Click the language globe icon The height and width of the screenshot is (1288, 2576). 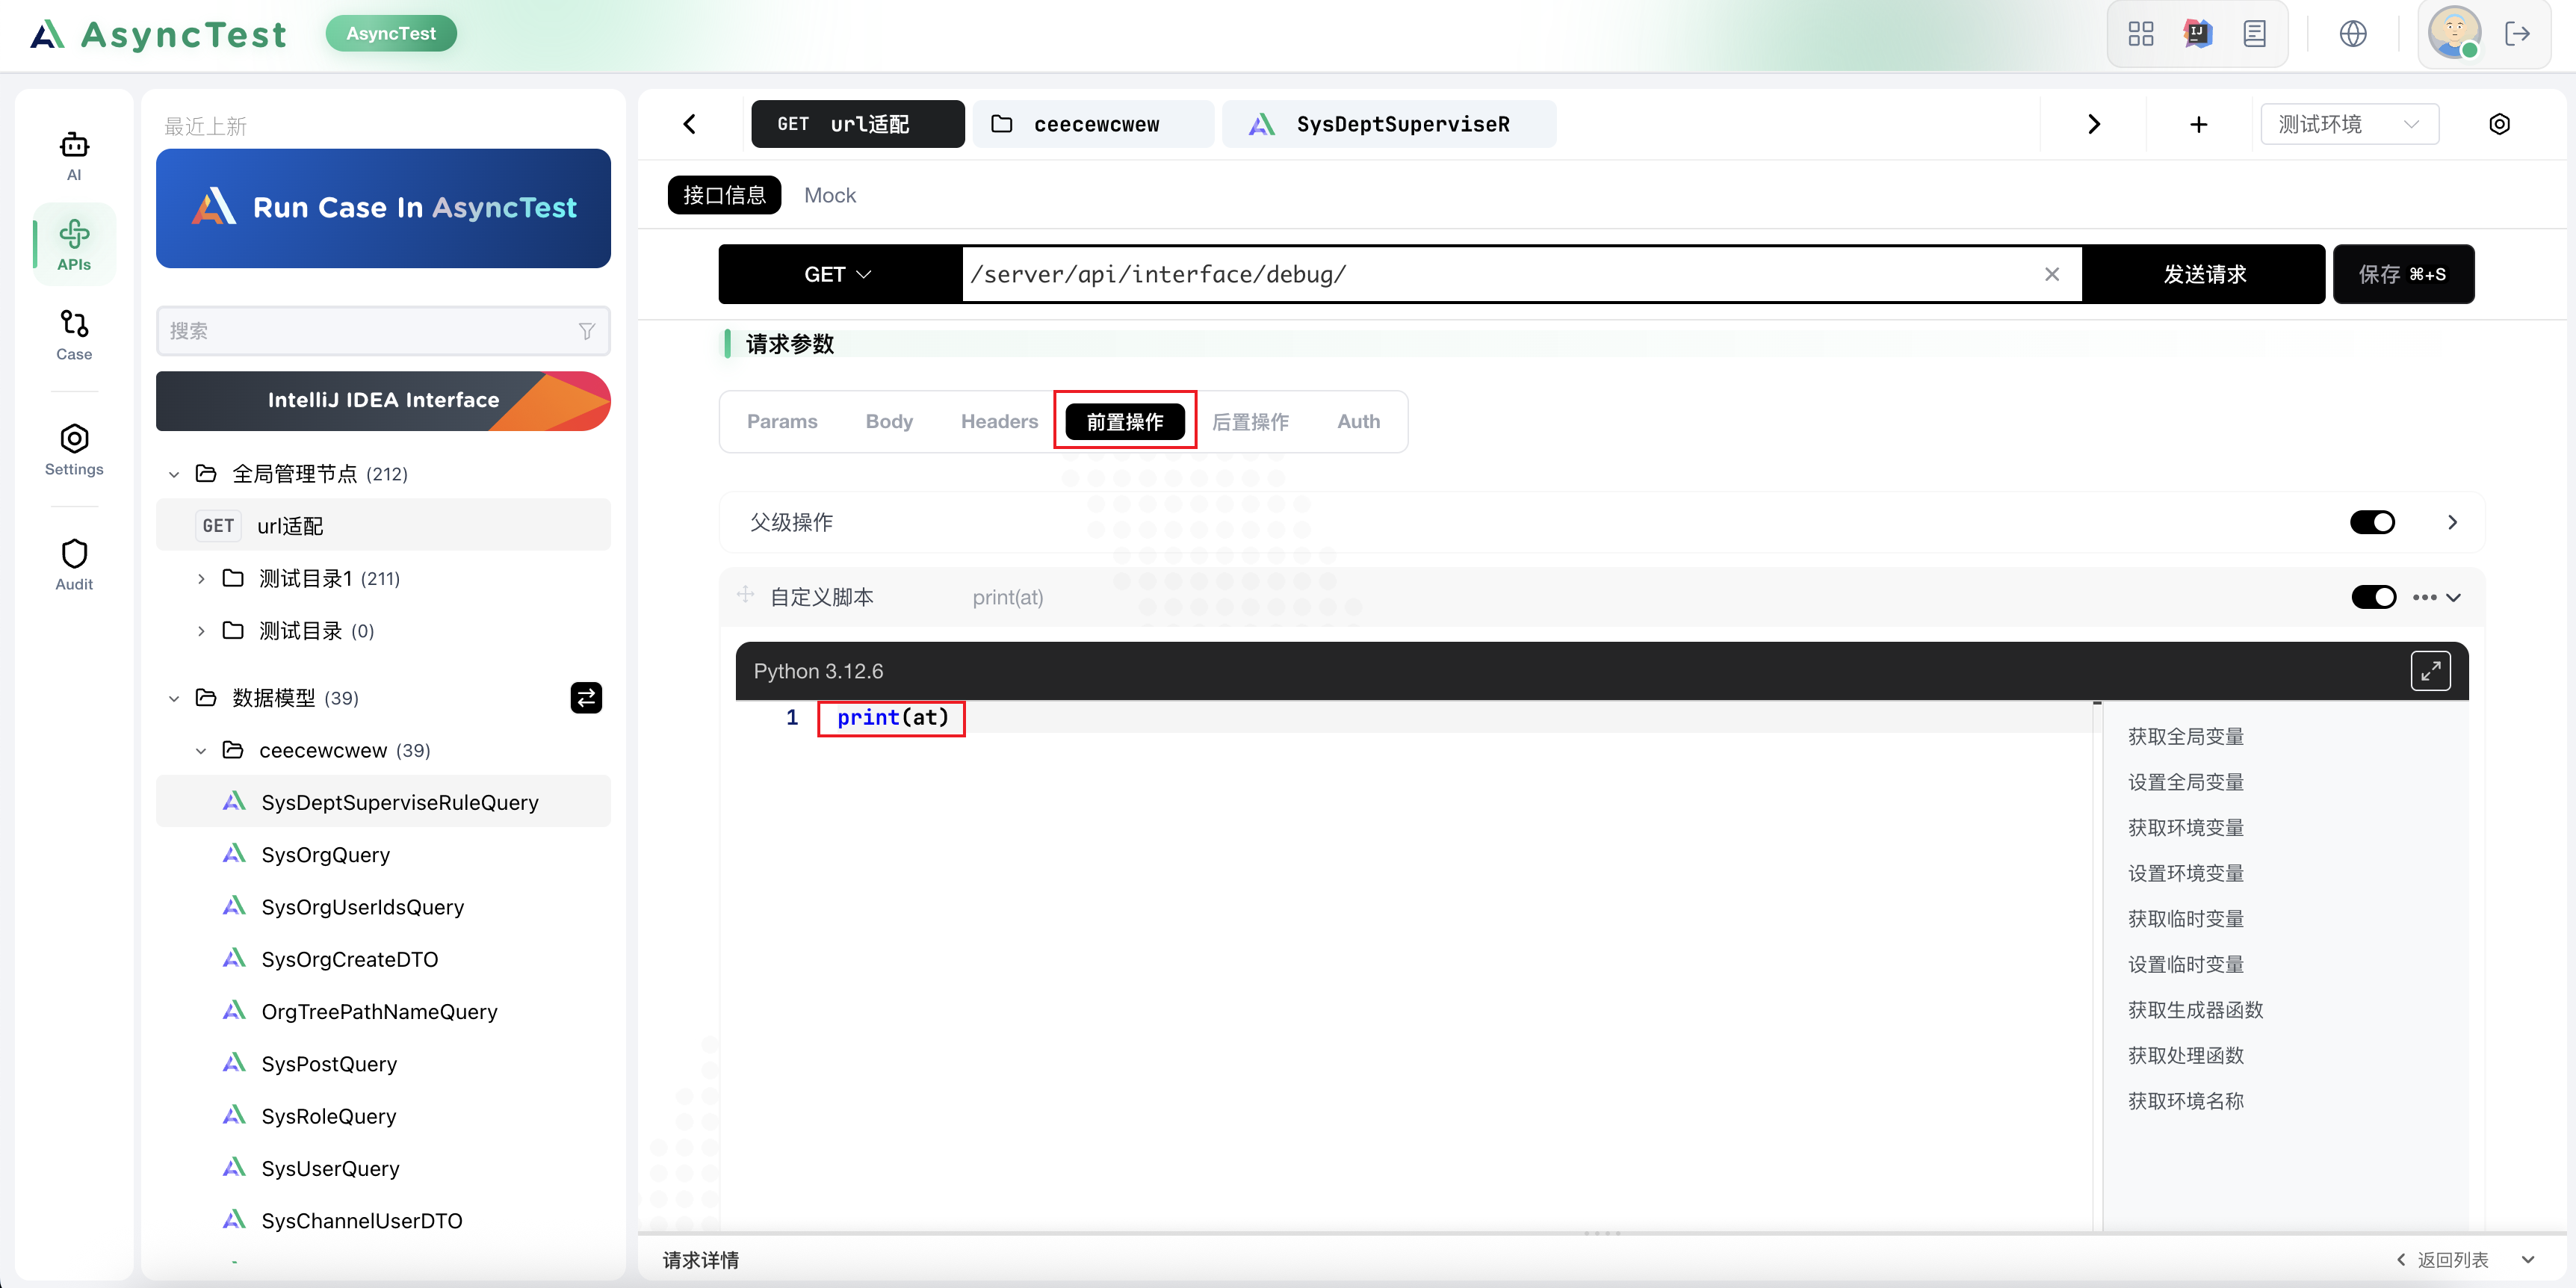[x=2353, y=34]
